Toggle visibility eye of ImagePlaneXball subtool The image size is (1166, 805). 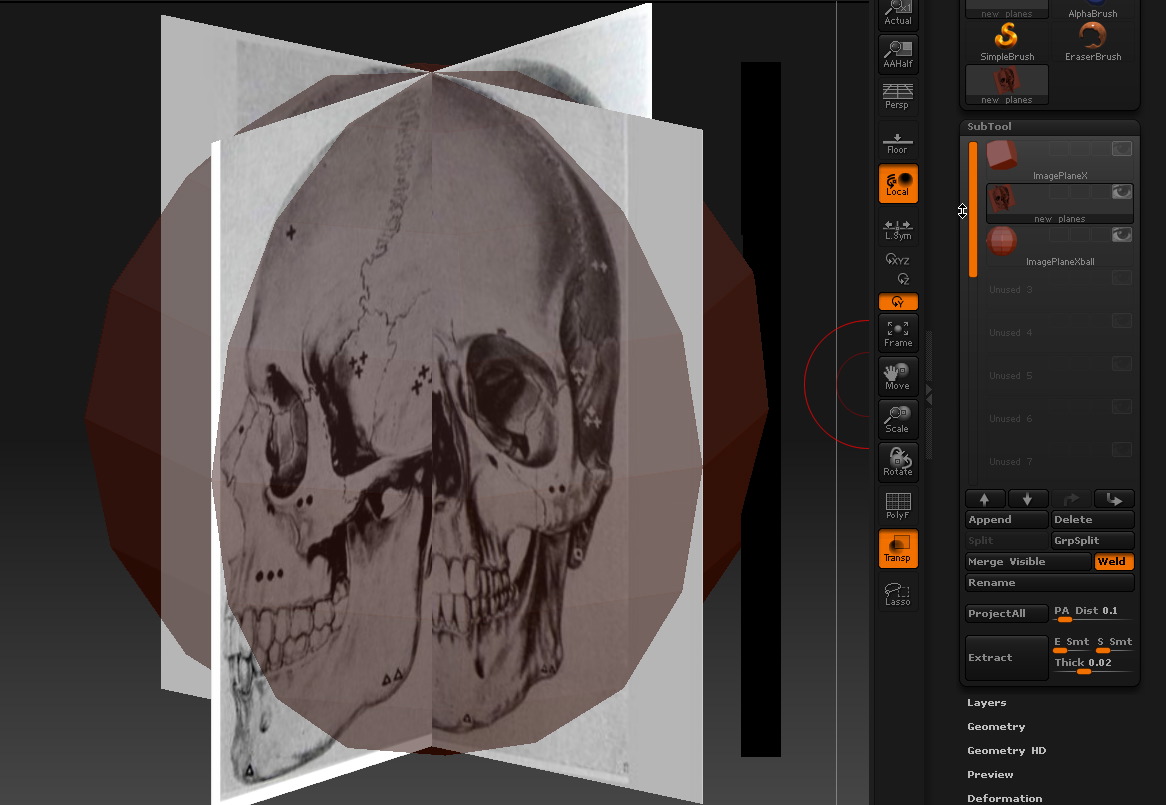click(1121, 235)
